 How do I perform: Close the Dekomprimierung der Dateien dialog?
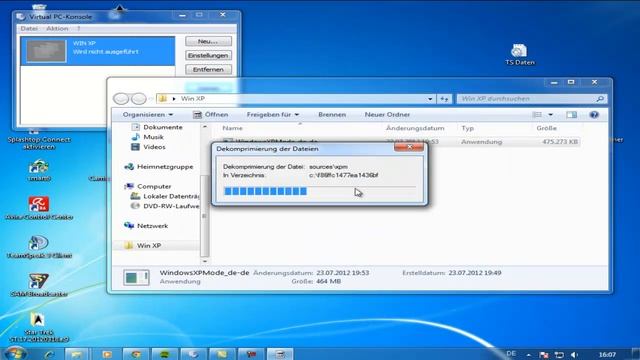click(x=409, y=147)
